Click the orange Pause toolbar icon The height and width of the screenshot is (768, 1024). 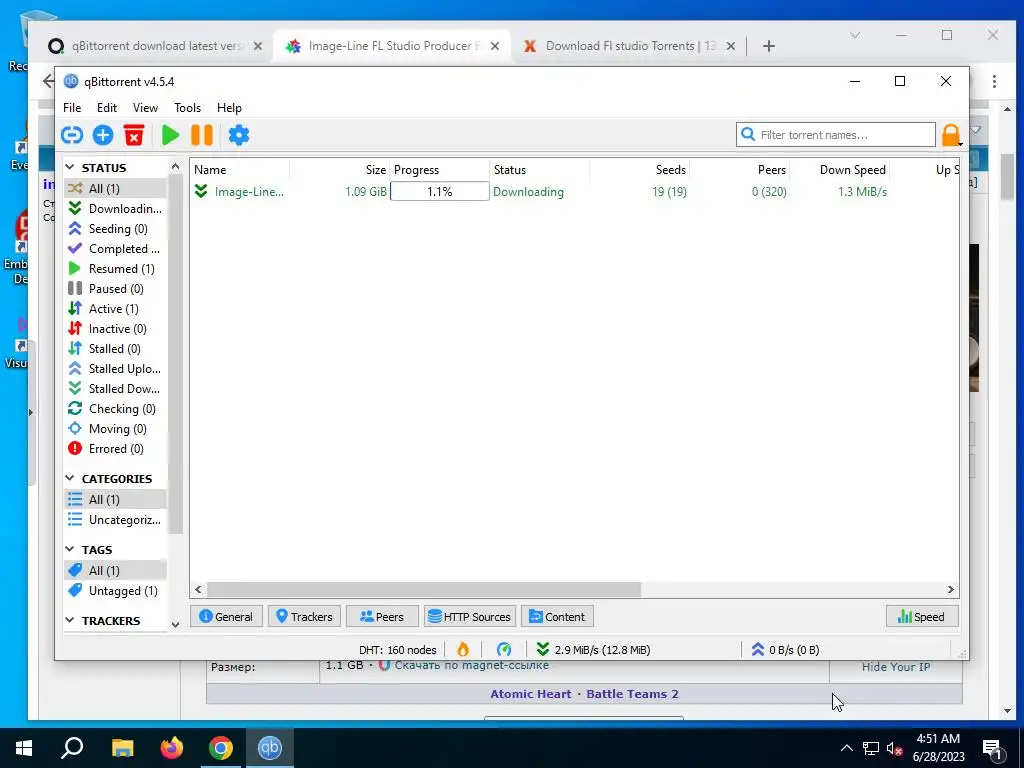click(202, 135)
